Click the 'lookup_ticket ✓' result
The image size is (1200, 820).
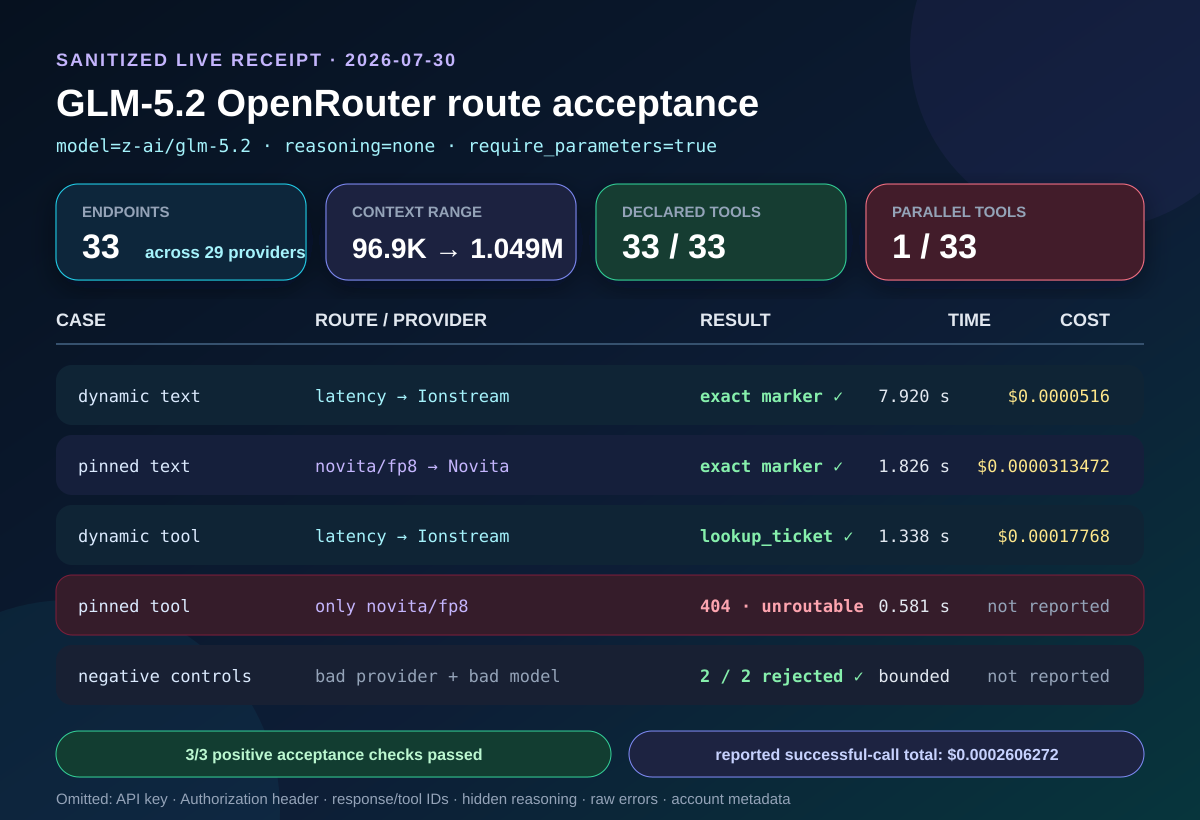coord(777,536)
